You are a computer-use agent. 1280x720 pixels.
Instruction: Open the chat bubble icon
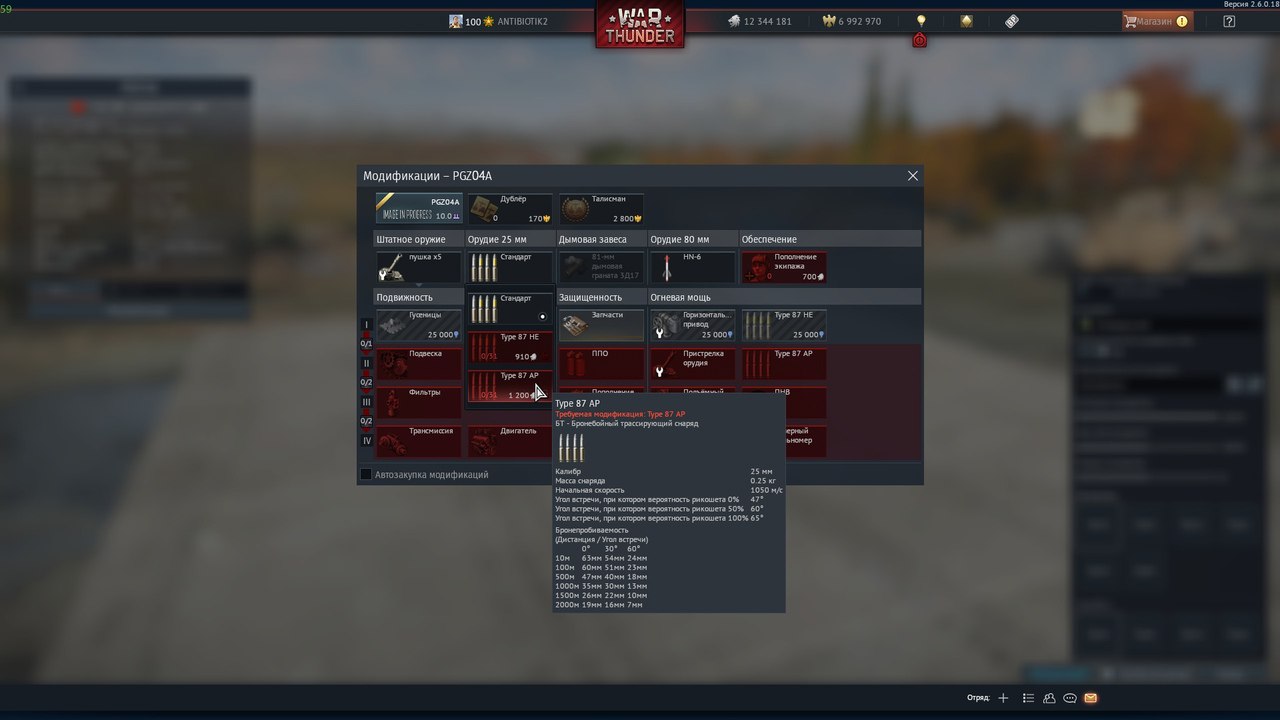(1070, 698)
